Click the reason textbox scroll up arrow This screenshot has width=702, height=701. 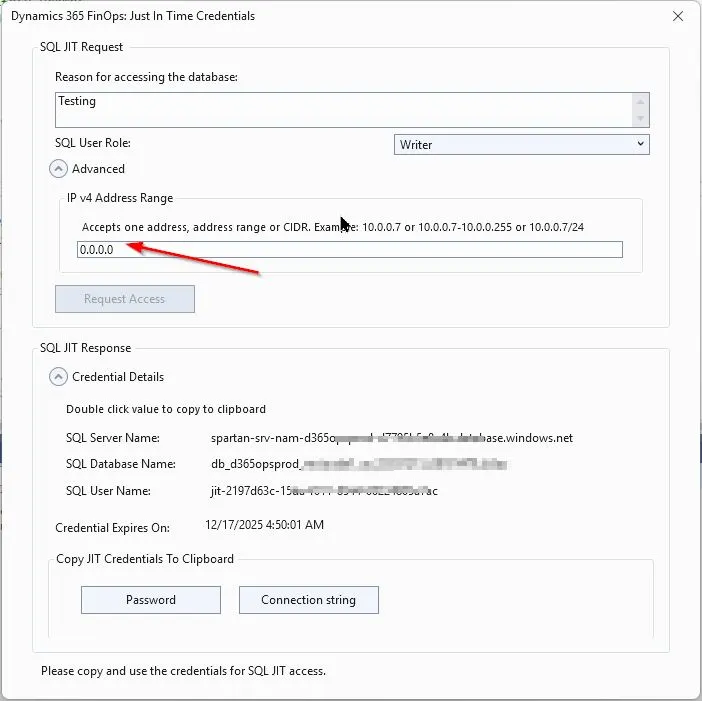point(640,102)
